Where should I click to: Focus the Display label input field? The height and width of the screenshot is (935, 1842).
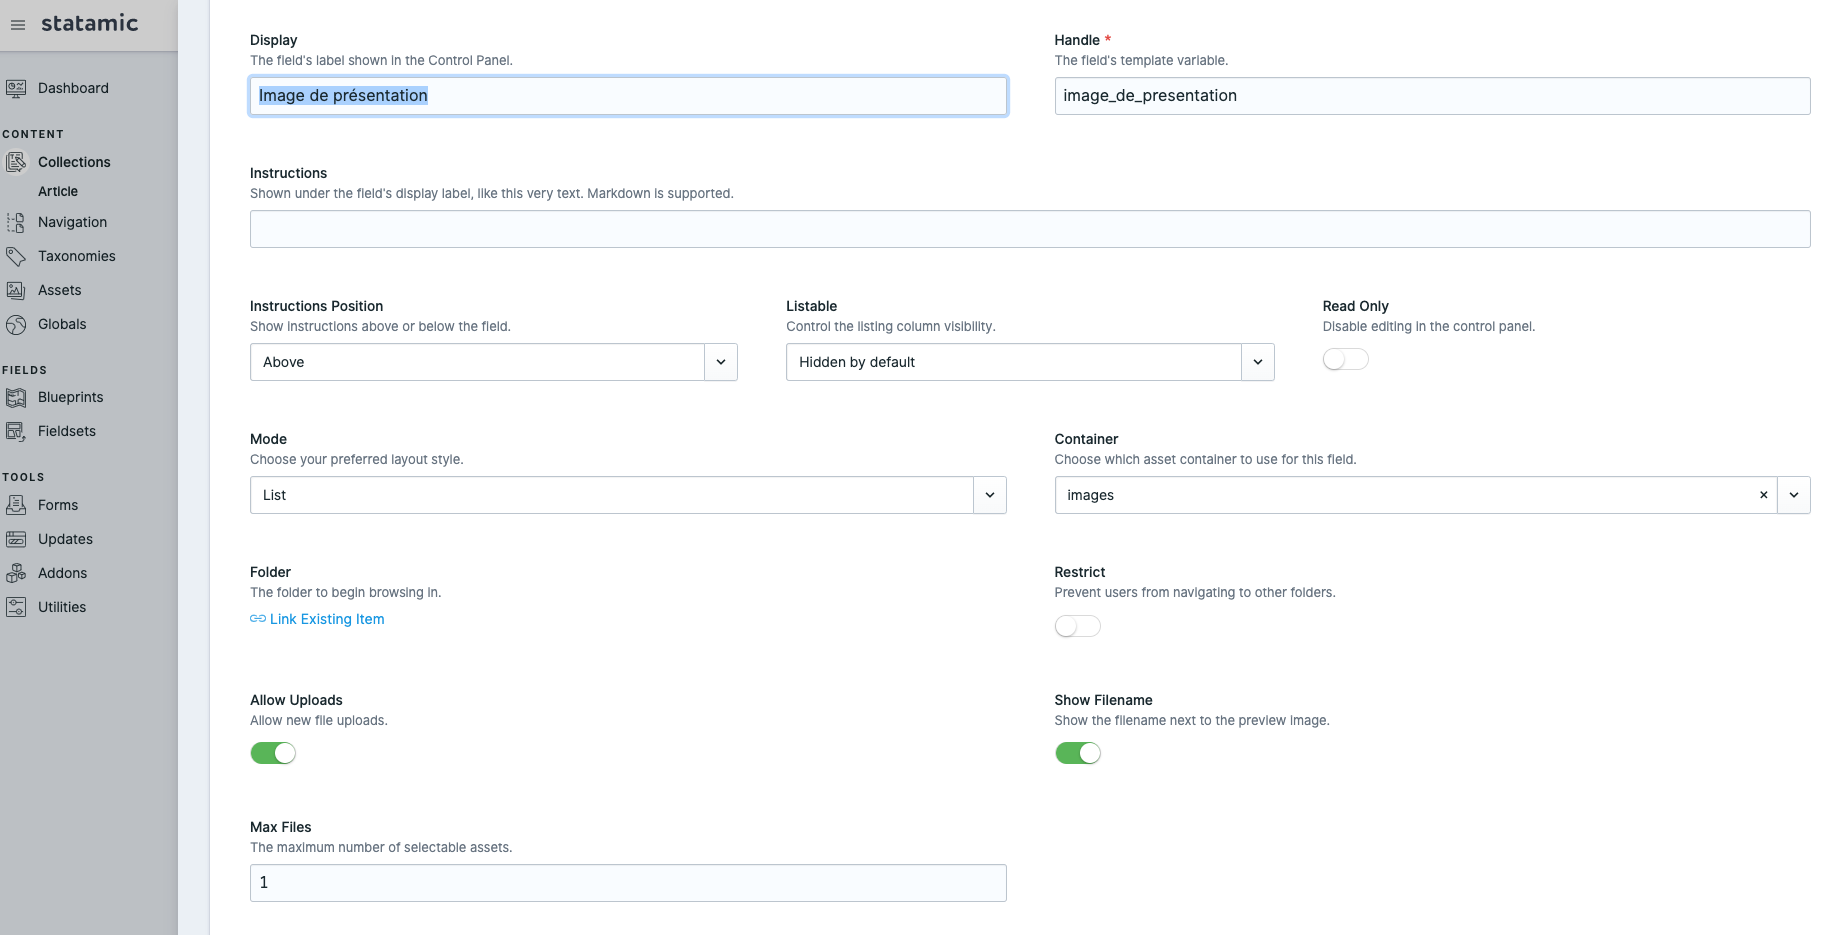(x=628, y=96)
